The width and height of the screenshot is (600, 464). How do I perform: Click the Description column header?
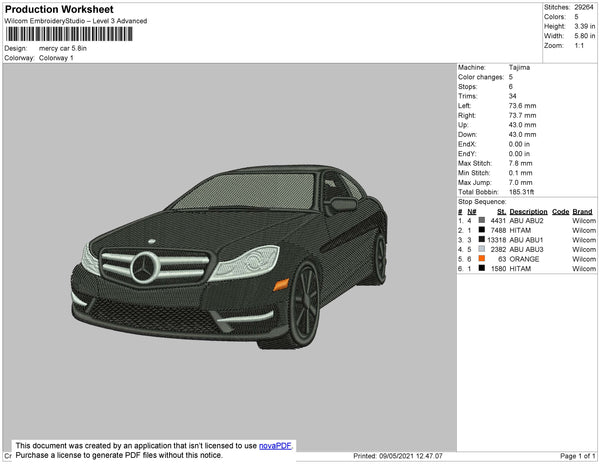pos(528,212)
